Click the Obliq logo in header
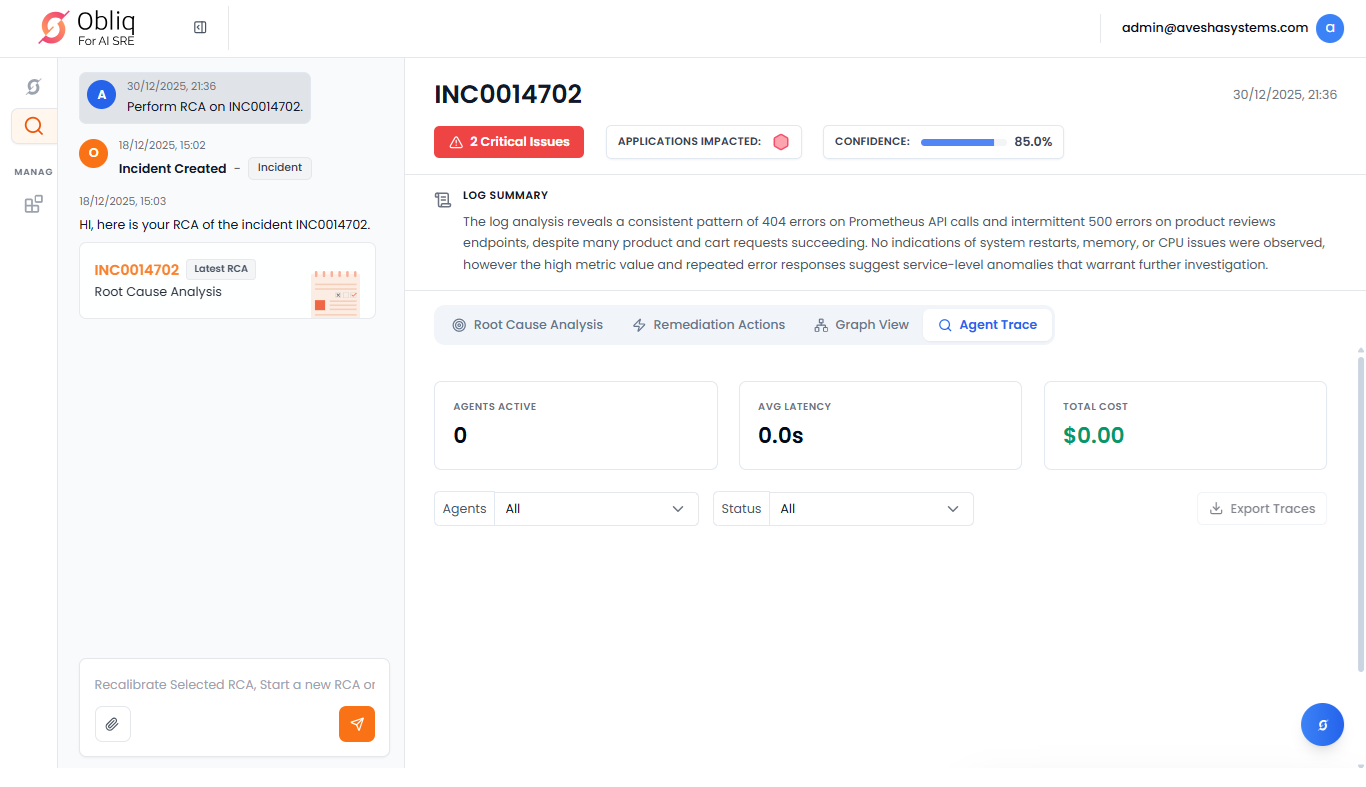1366x787 pixels. click(x=86, y=28)
